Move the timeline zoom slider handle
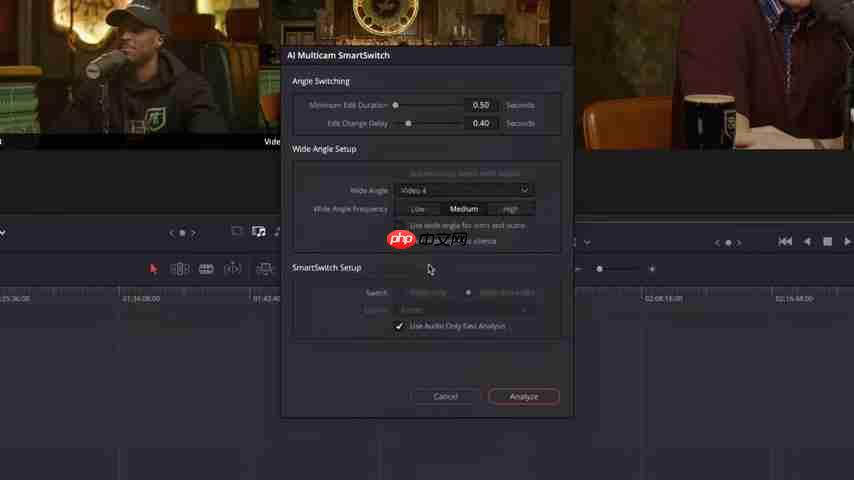 tap(600, 269)
